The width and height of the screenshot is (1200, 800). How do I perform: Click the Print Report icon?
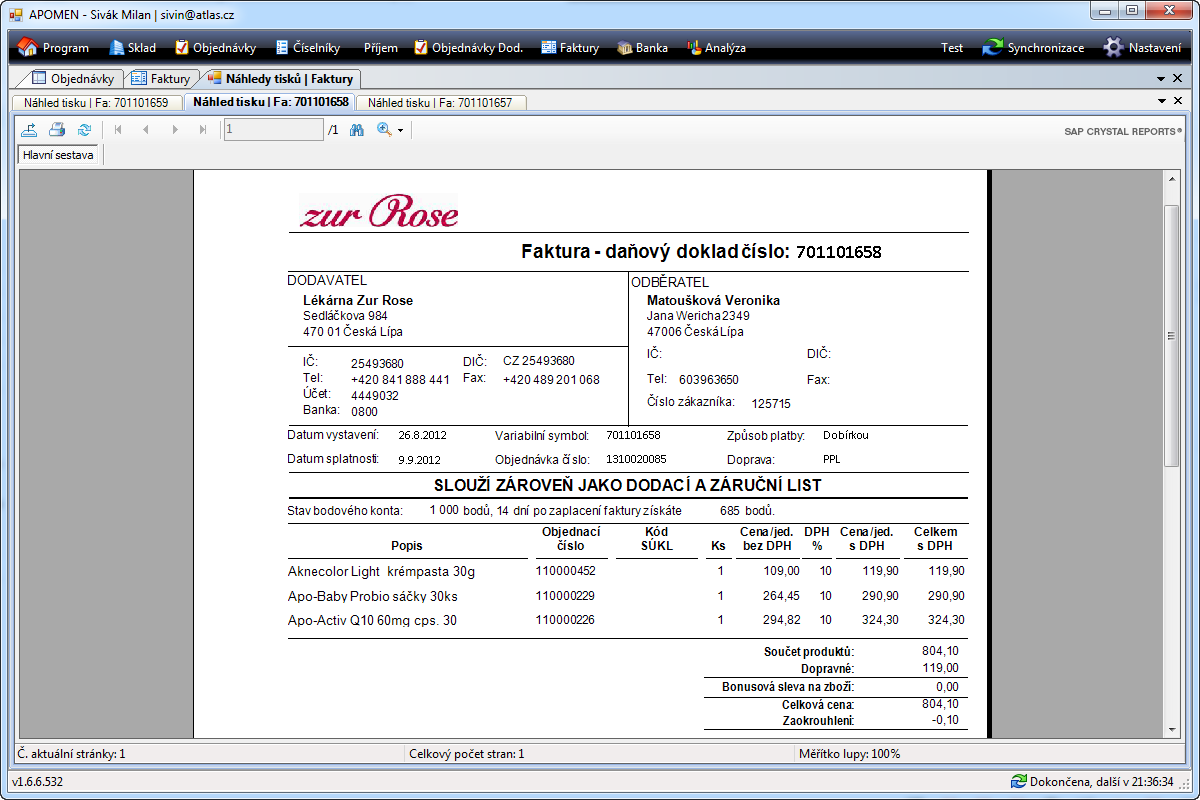(57, 129)
